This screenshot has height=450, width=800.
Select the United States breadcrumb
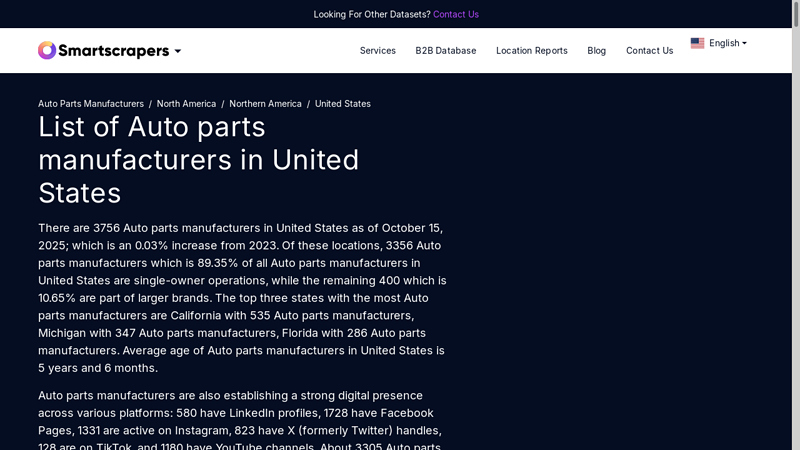343,104
